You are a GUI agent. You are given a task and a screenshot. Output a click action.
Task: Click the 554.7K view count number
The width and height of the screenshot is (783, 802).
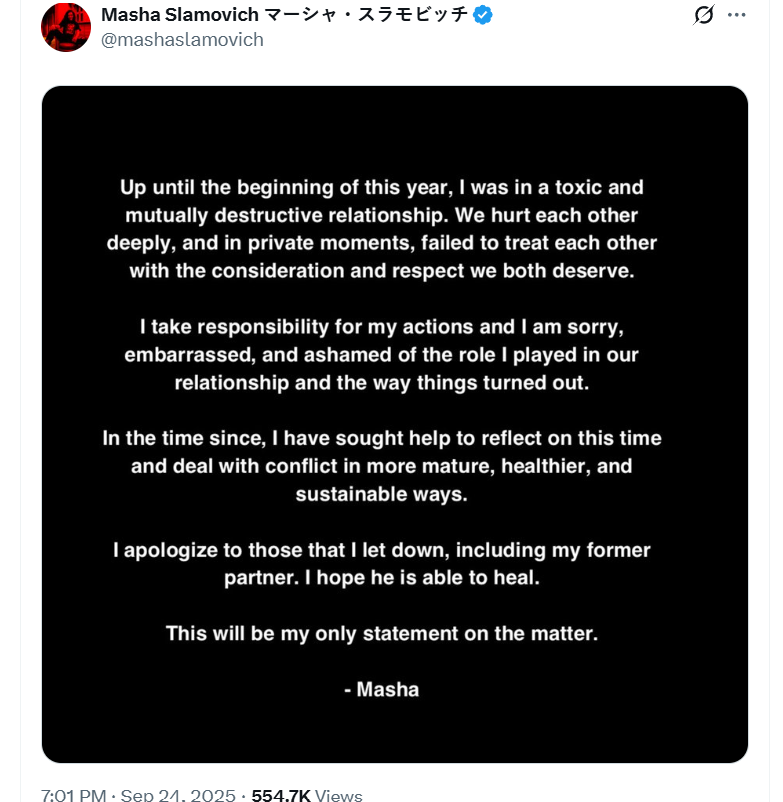[281, 796]
